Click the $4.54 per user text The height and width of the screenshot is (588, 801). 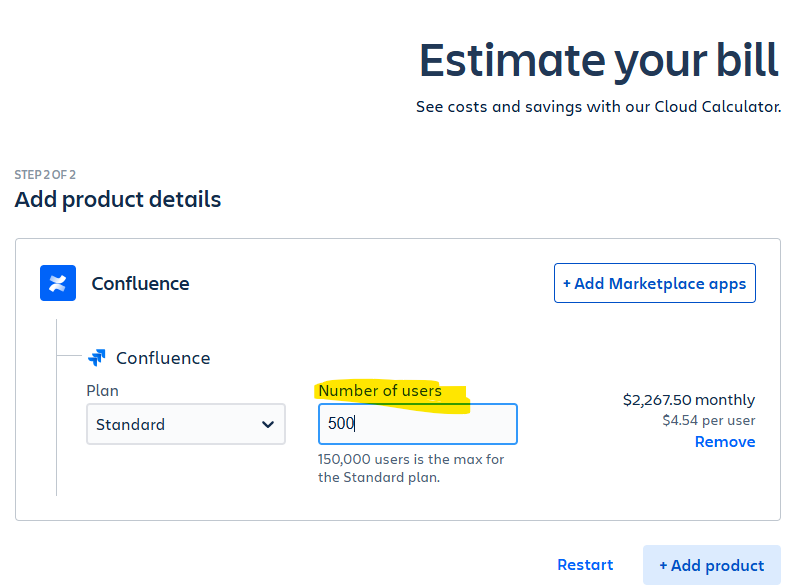pos(708,420)
